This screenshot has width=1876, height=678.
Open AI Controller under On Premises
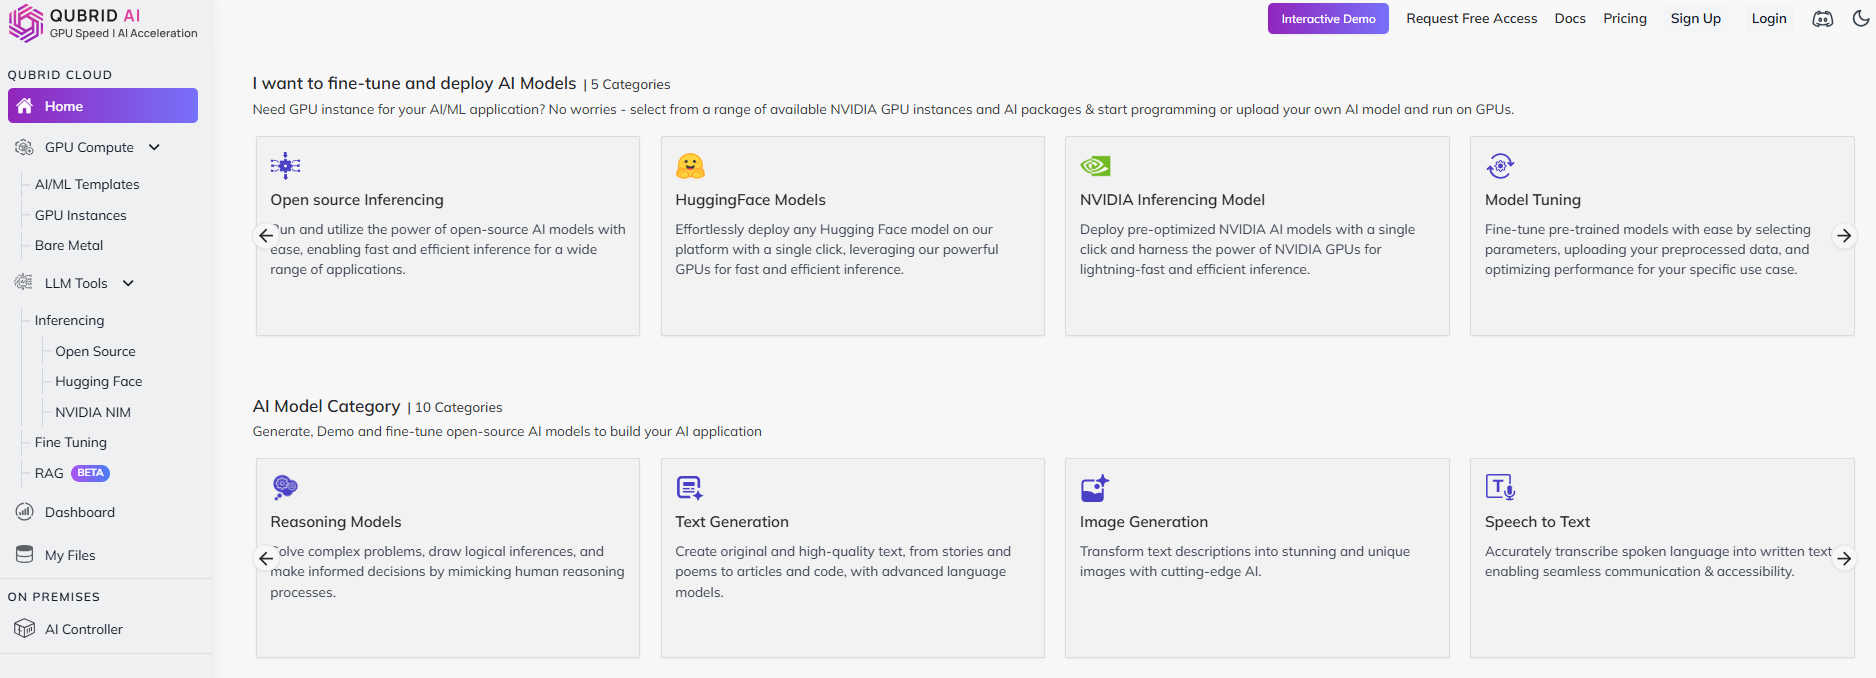click(x=84, y=629)
